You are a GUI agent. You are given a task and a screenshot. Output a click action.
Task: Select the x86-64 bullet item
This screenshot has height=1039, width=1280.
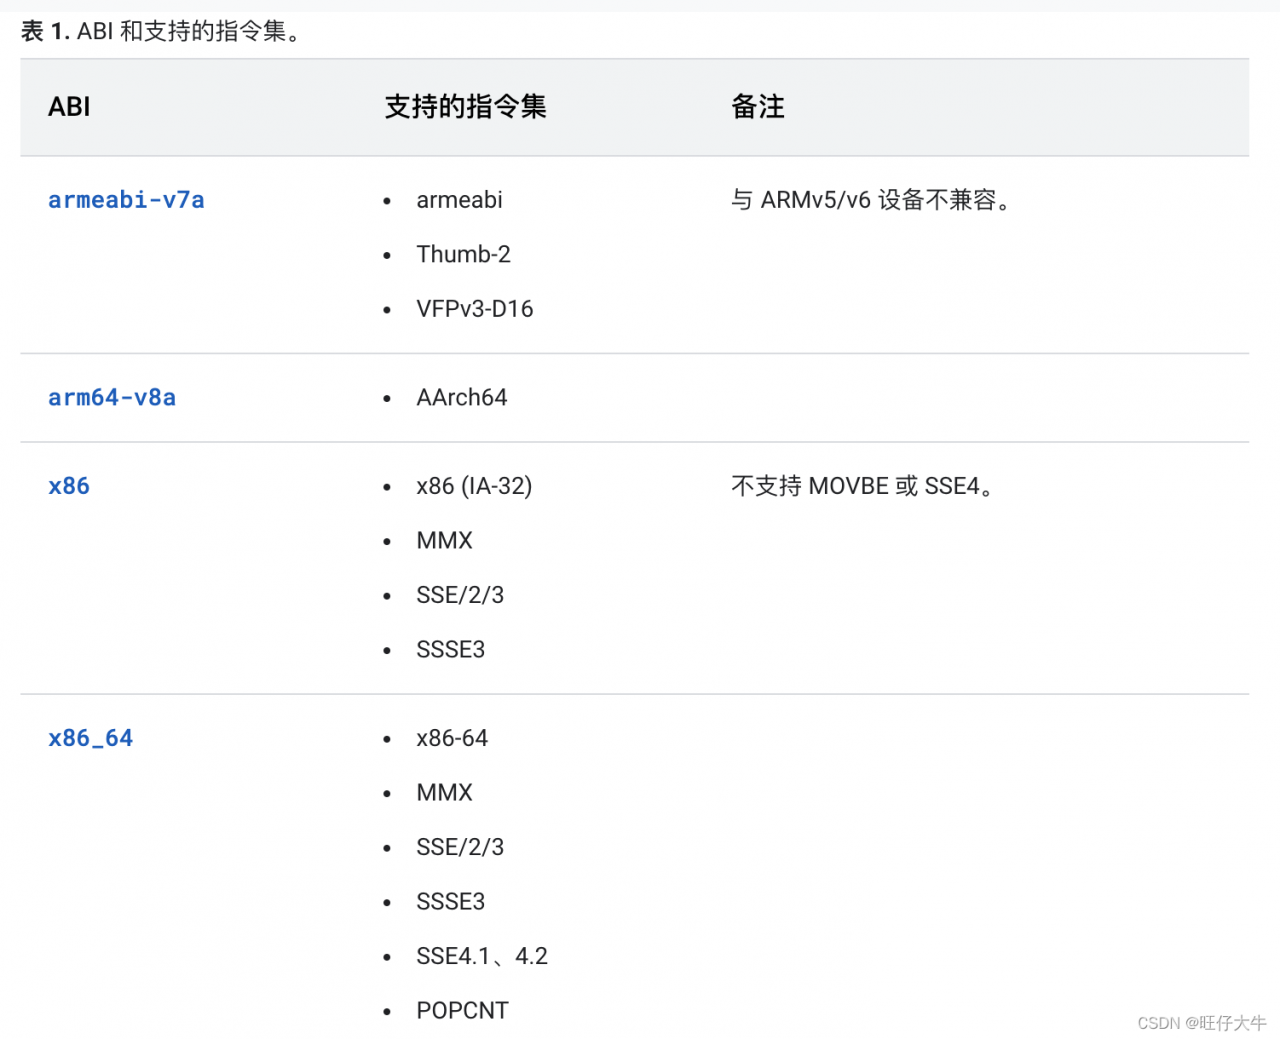pos(452,738)
